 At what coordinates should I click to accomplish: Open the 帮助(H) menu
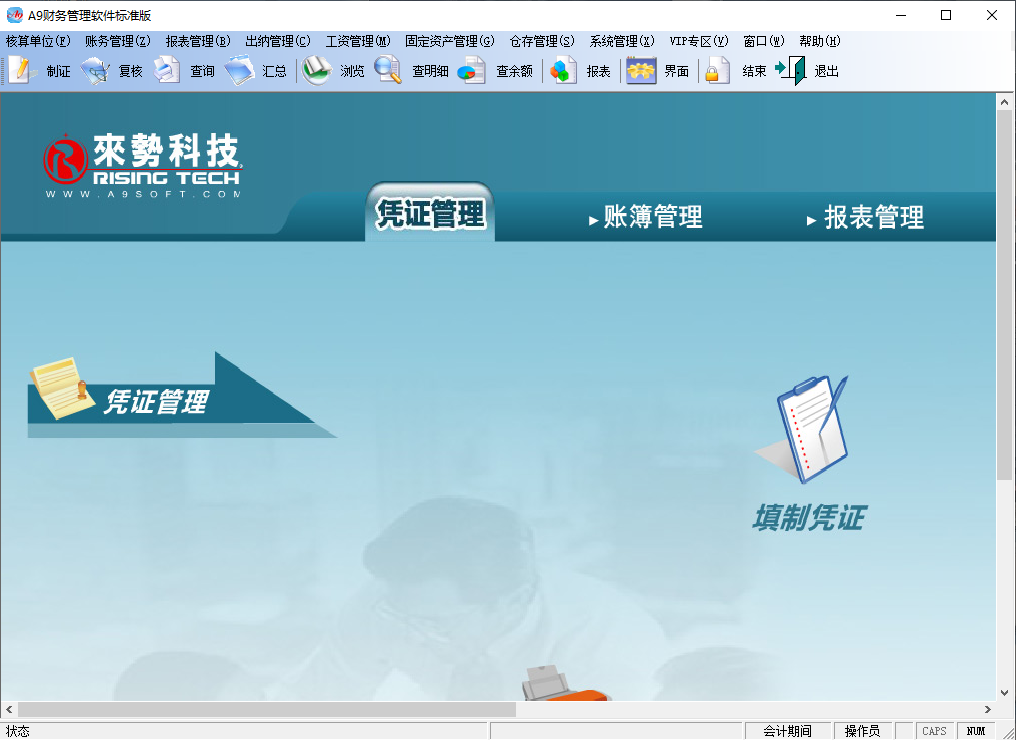(x=820, y=41)
